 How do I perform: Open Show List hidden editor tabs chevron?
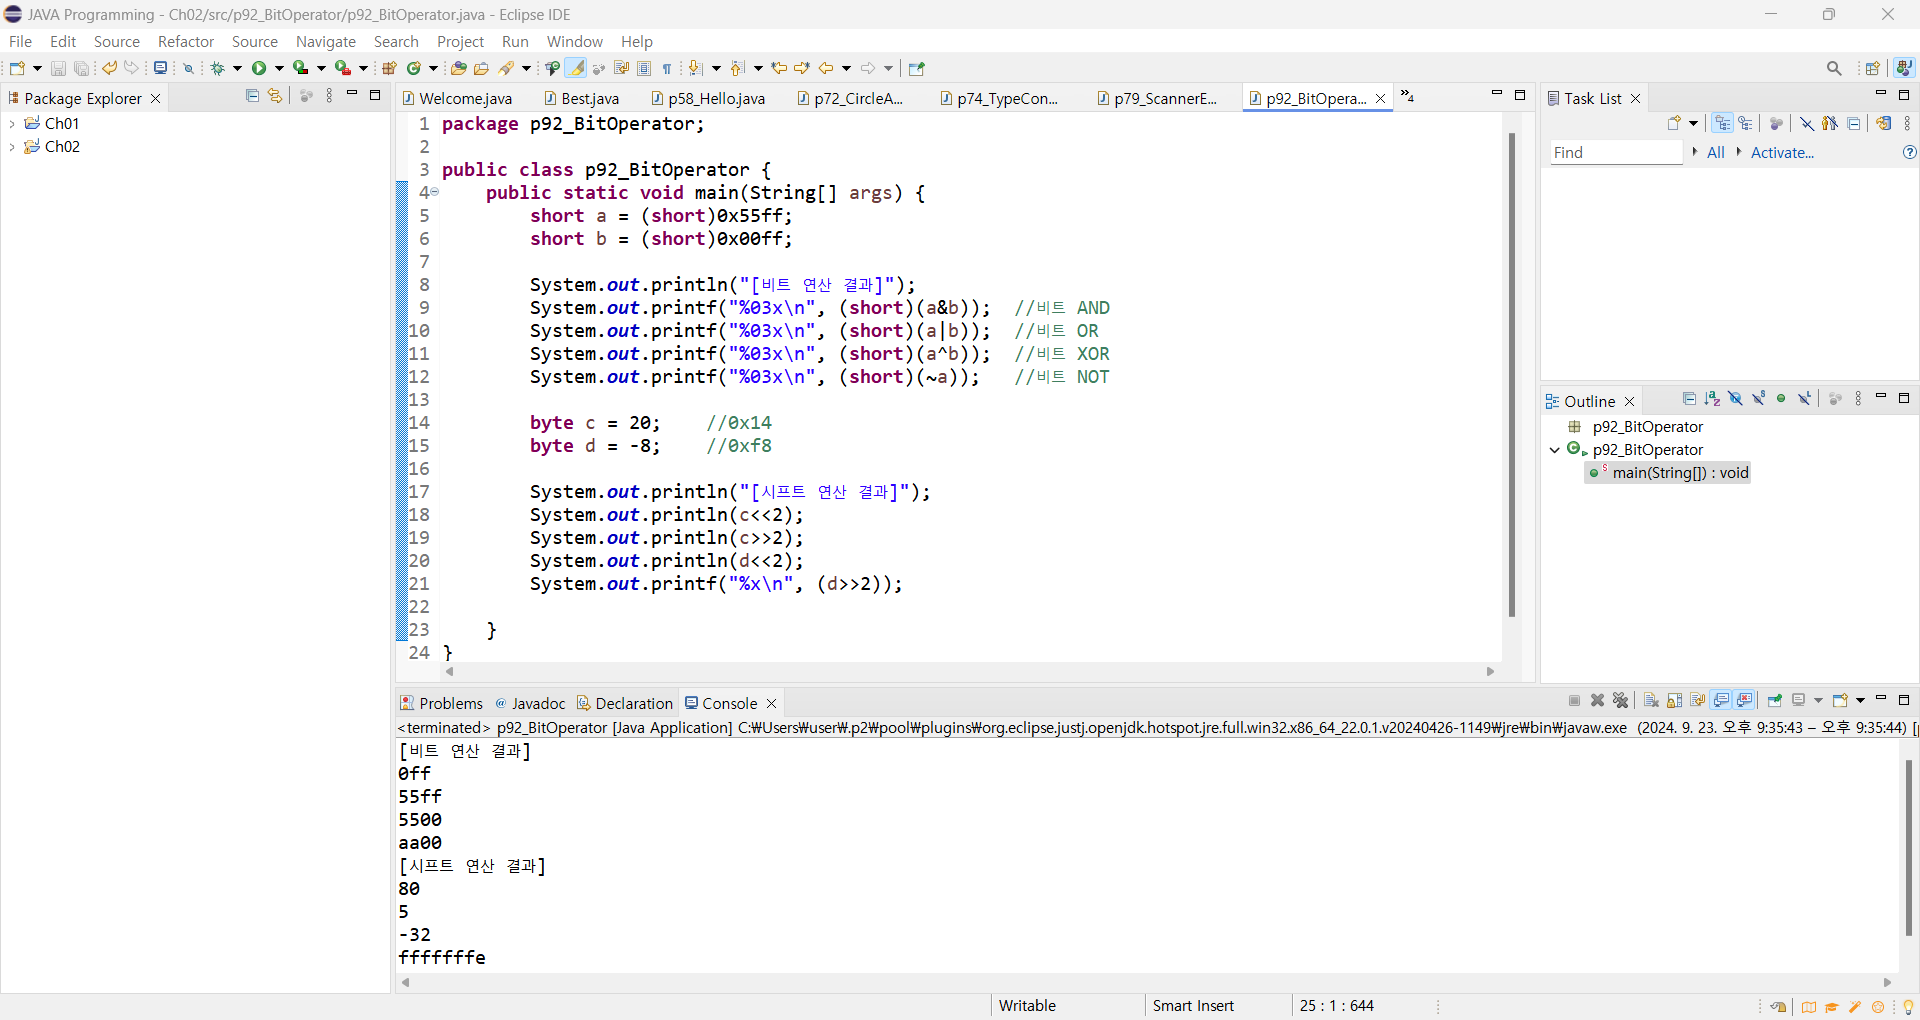(x=1406, y=96)
